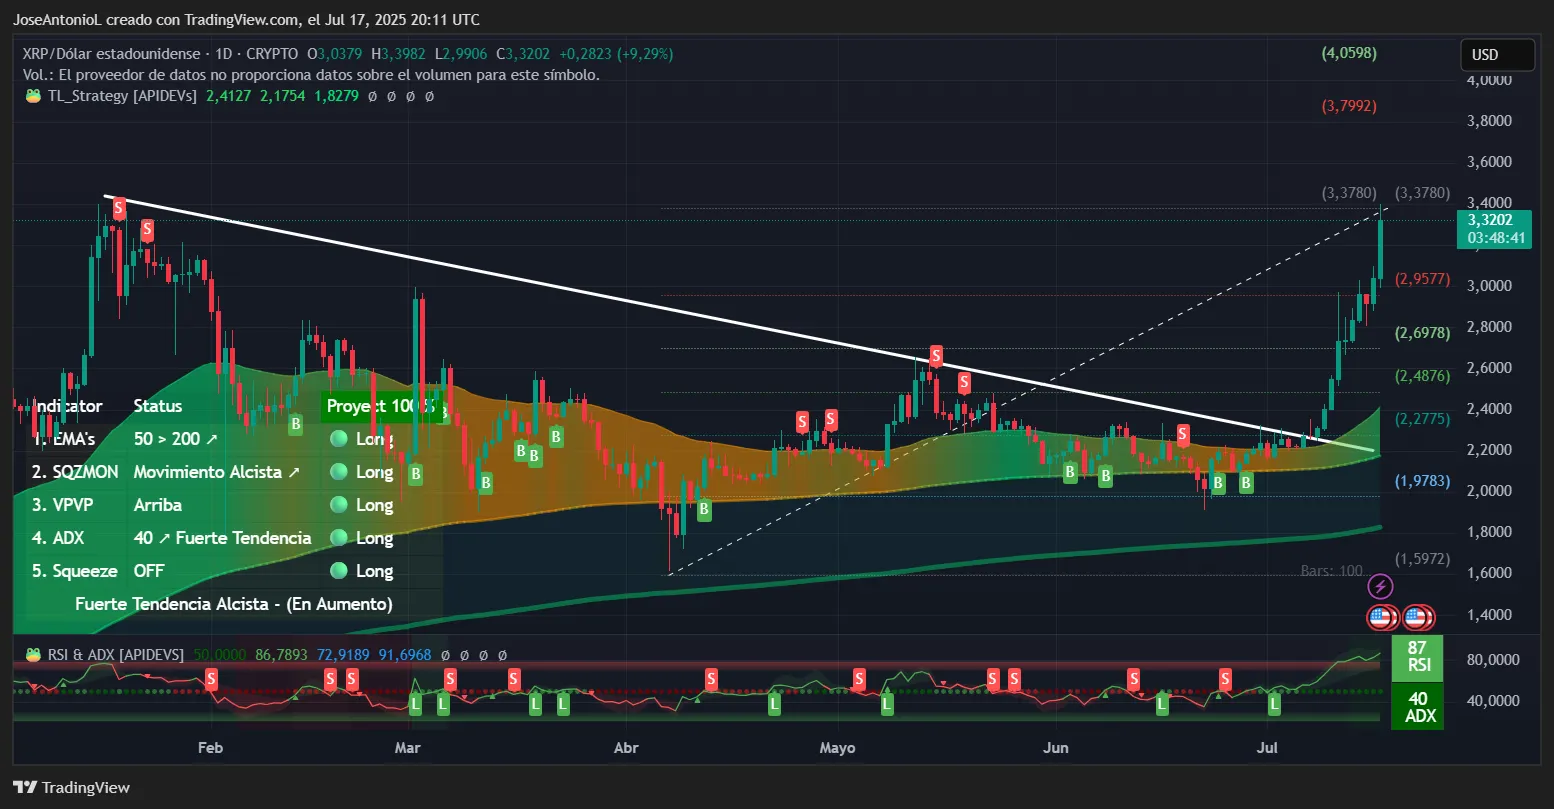The height and width of the screenshot is (809, 1554).
Task: Click the frog icon beside RSI & ADX
Action: tap(32, 655)
